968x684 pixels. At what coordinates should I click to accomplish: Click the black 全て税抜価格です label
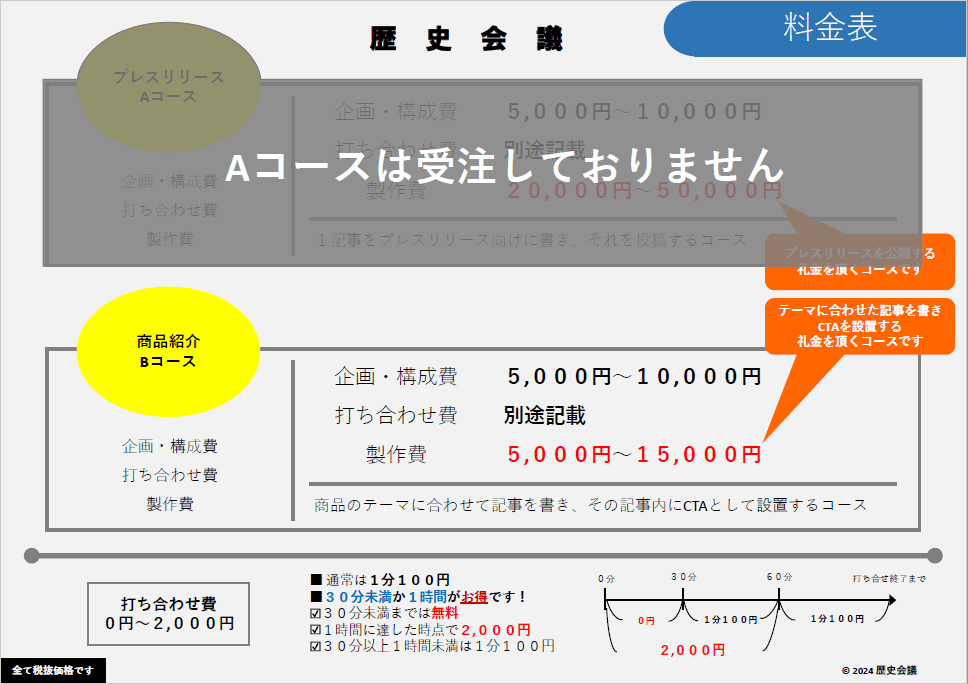53,671
